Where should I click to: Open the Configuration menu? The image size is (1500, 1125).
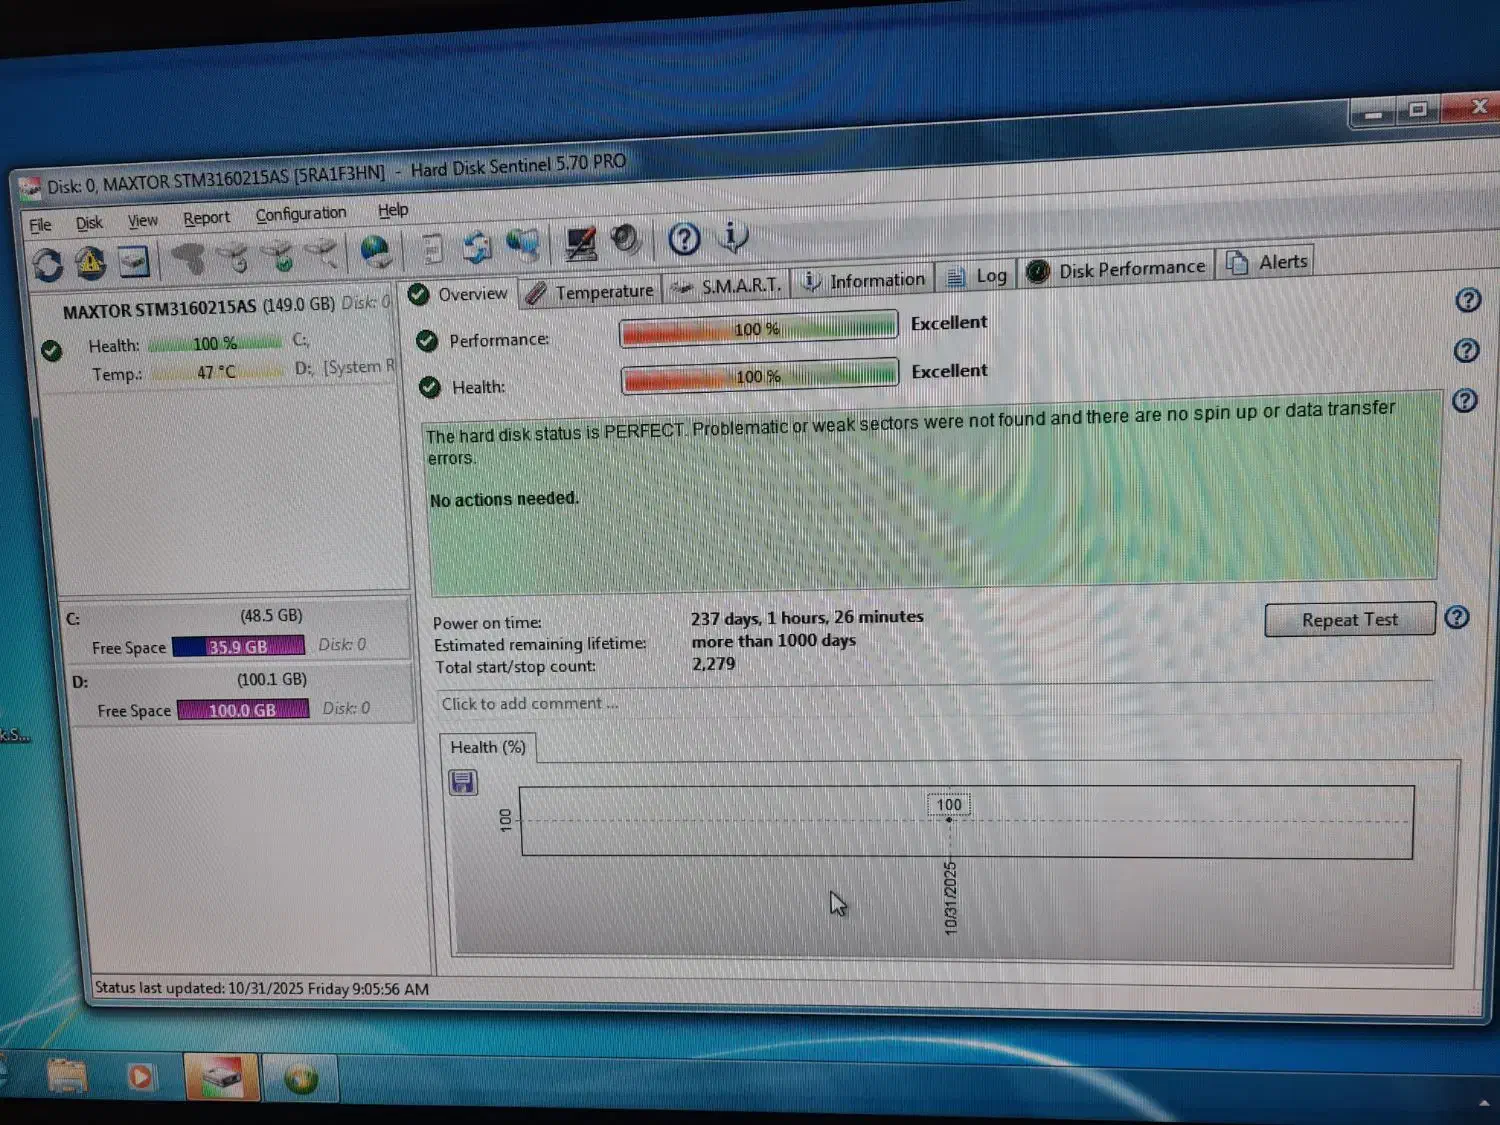[300, 214]
